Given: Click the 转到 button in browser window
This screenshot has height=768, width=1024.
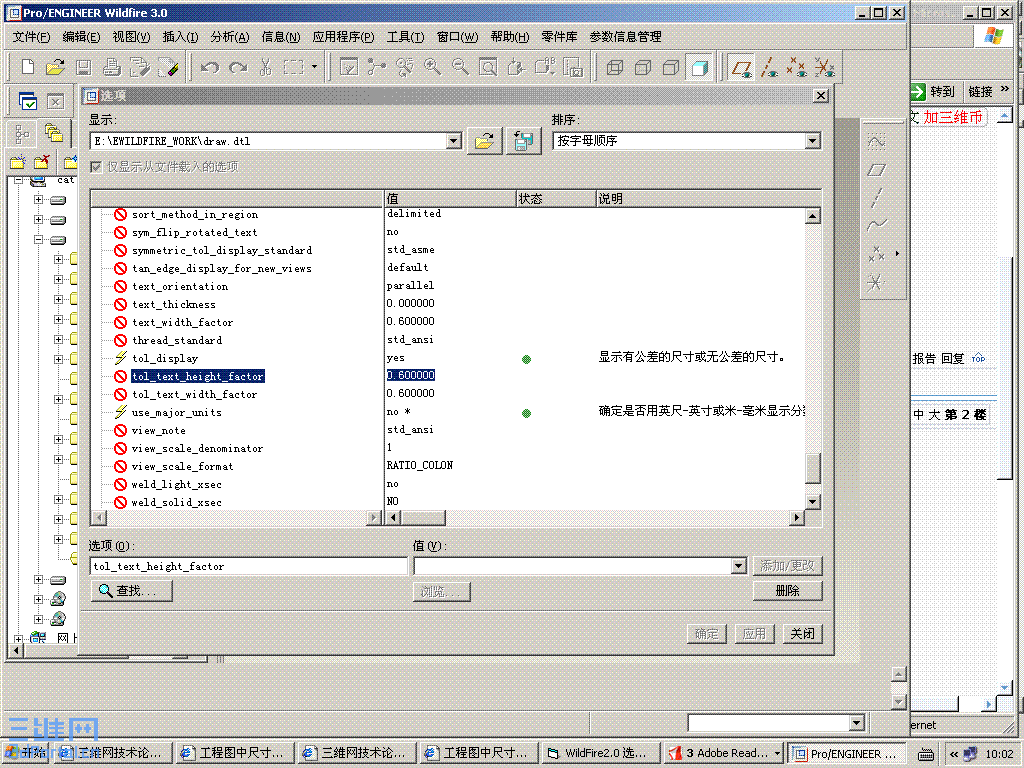Looking at the screenshot, I should pos(935,91).
